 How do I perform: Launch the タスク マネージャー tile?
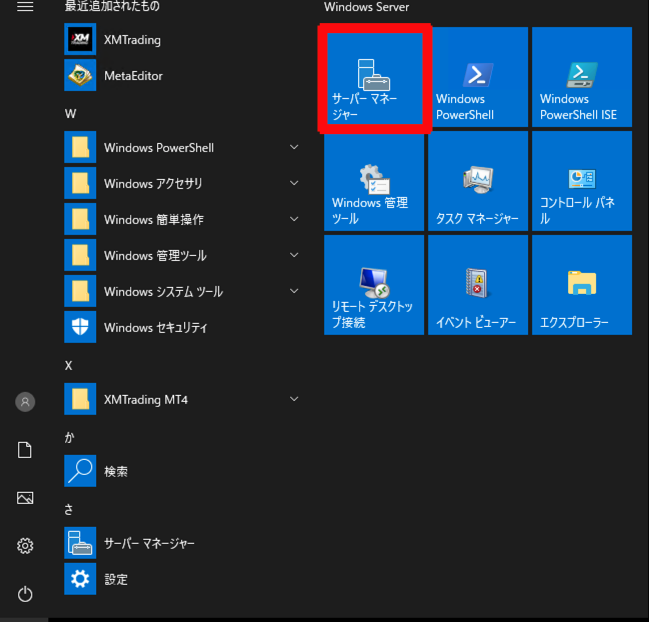click(477, 181)
